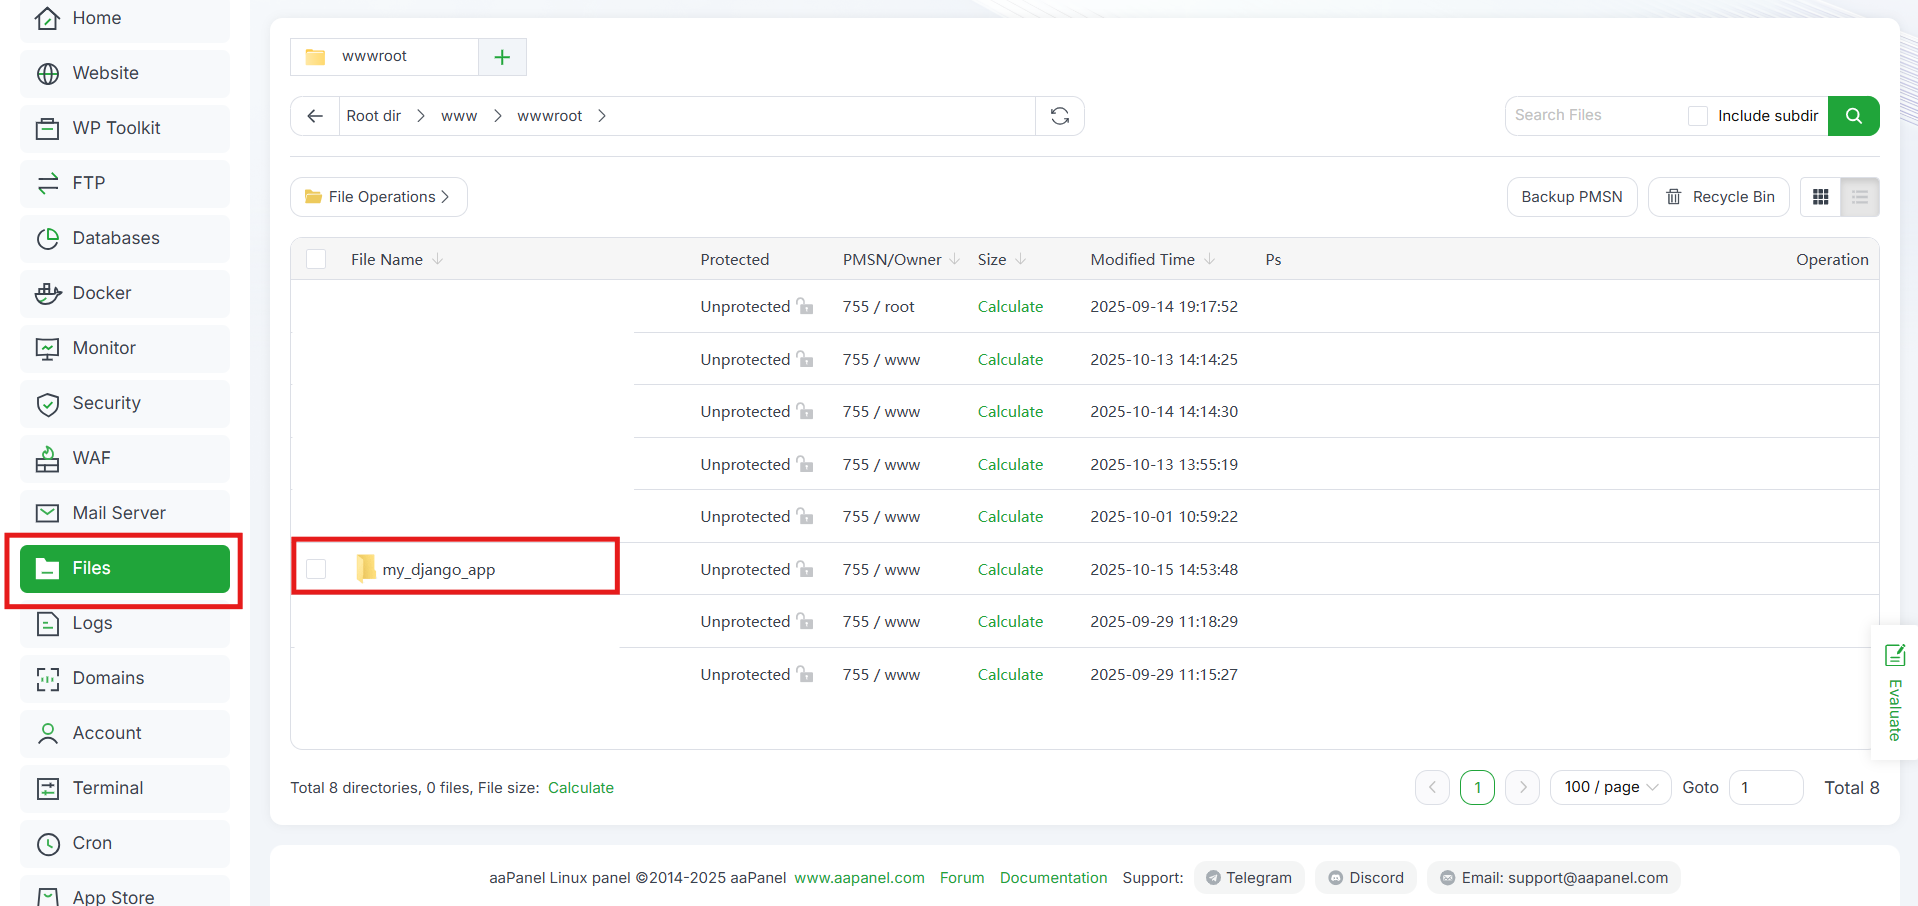
Task: Click www in the breadcrumb path
Action: 459,116
